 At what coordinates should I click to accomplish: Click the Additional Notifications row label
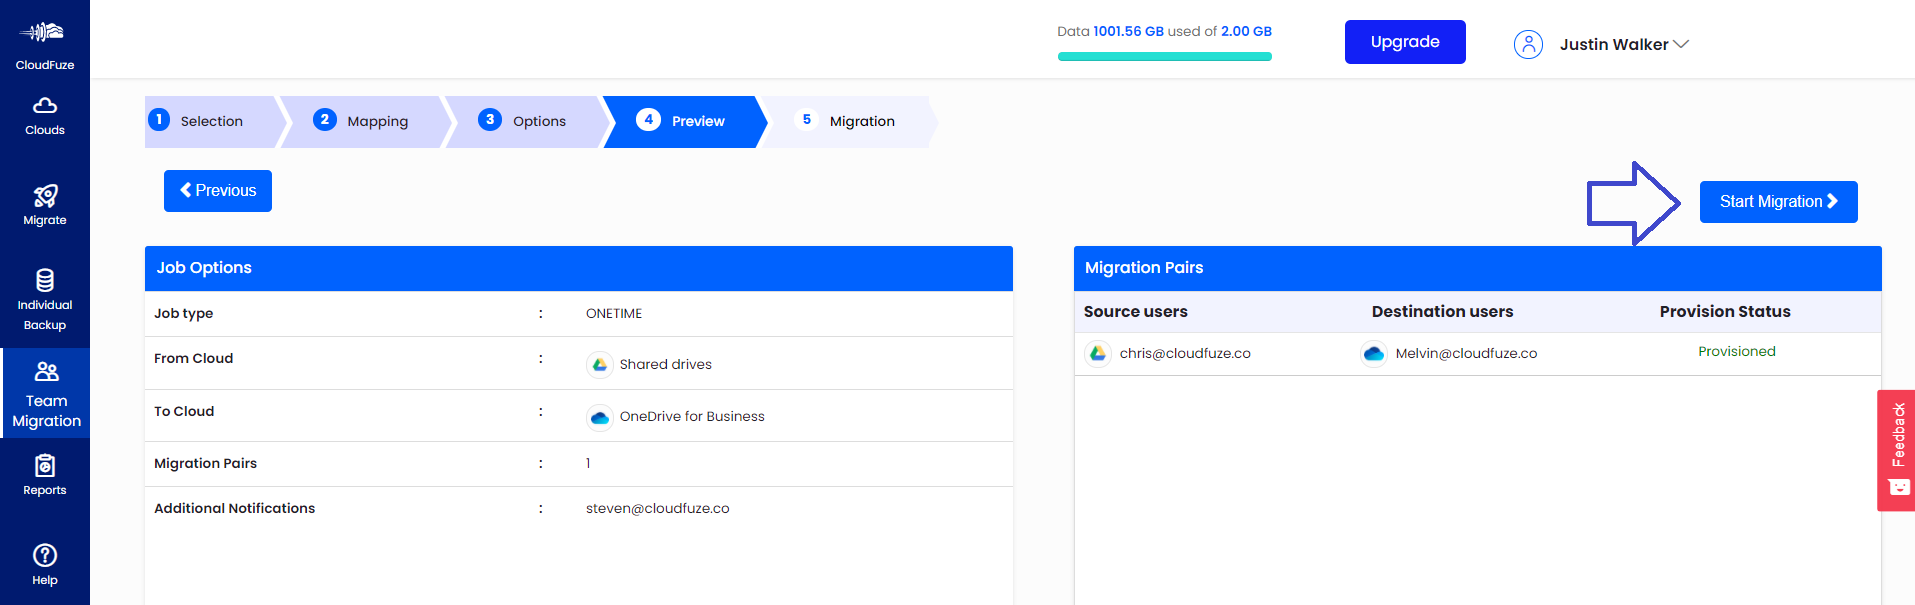234,508
